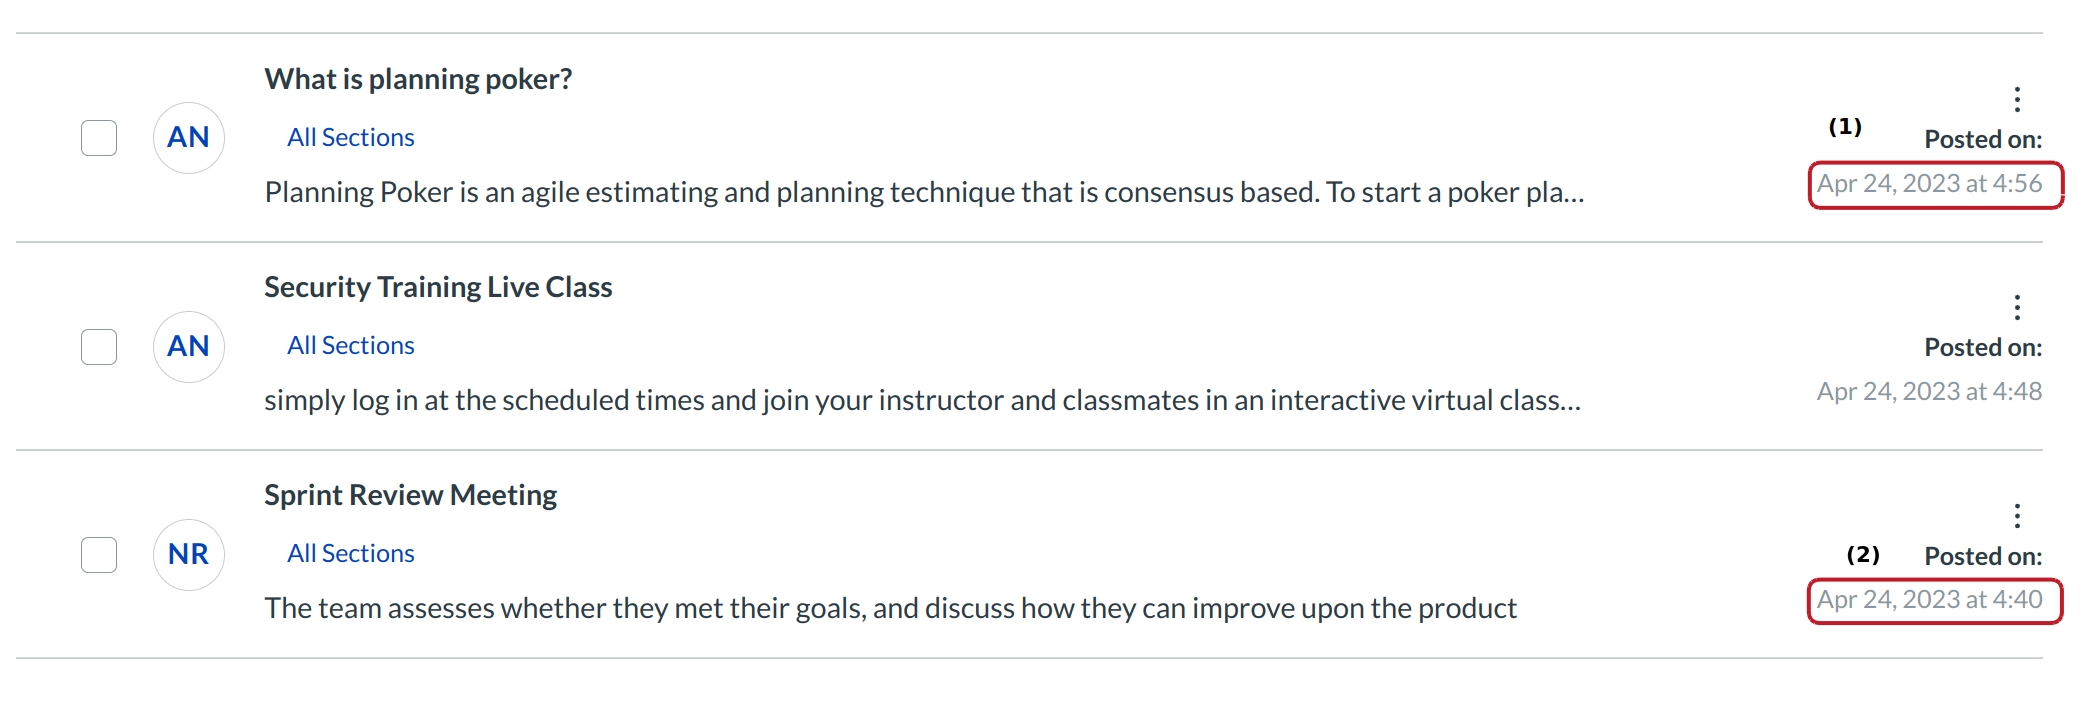The height and width of the screenshot is (704, 2098).
Task: Click AN avatar beside What is planning poker
Action: tap(188, 138)
